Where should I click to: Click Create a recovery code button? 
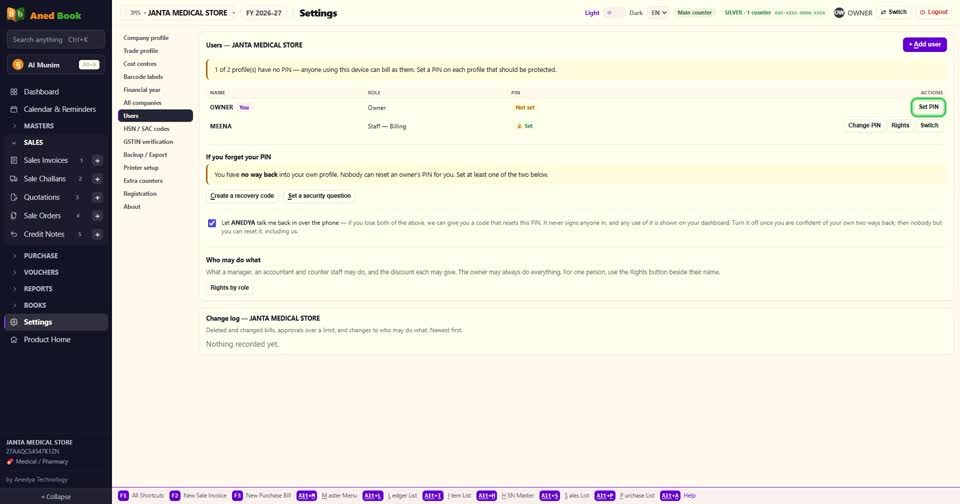click(x=242, y=196)
